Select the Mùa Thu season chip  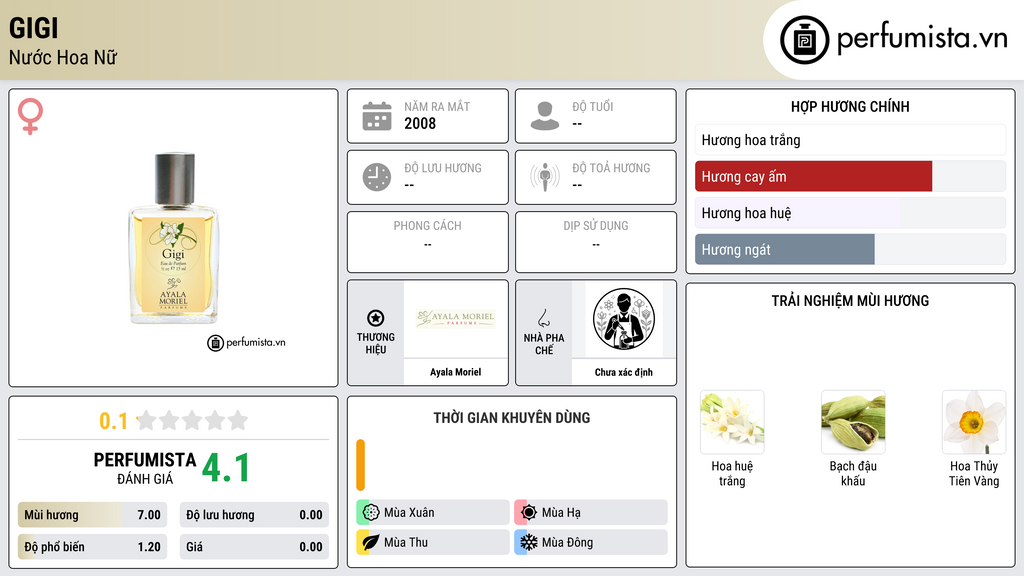click(x=433, y=542)
